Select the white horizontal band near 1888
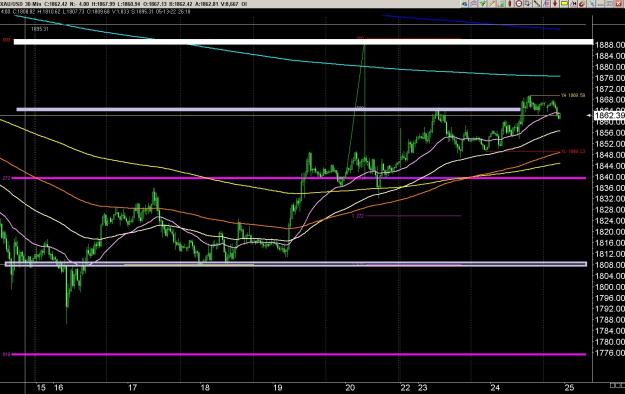 pyautogui.click(x=303, y=42)
